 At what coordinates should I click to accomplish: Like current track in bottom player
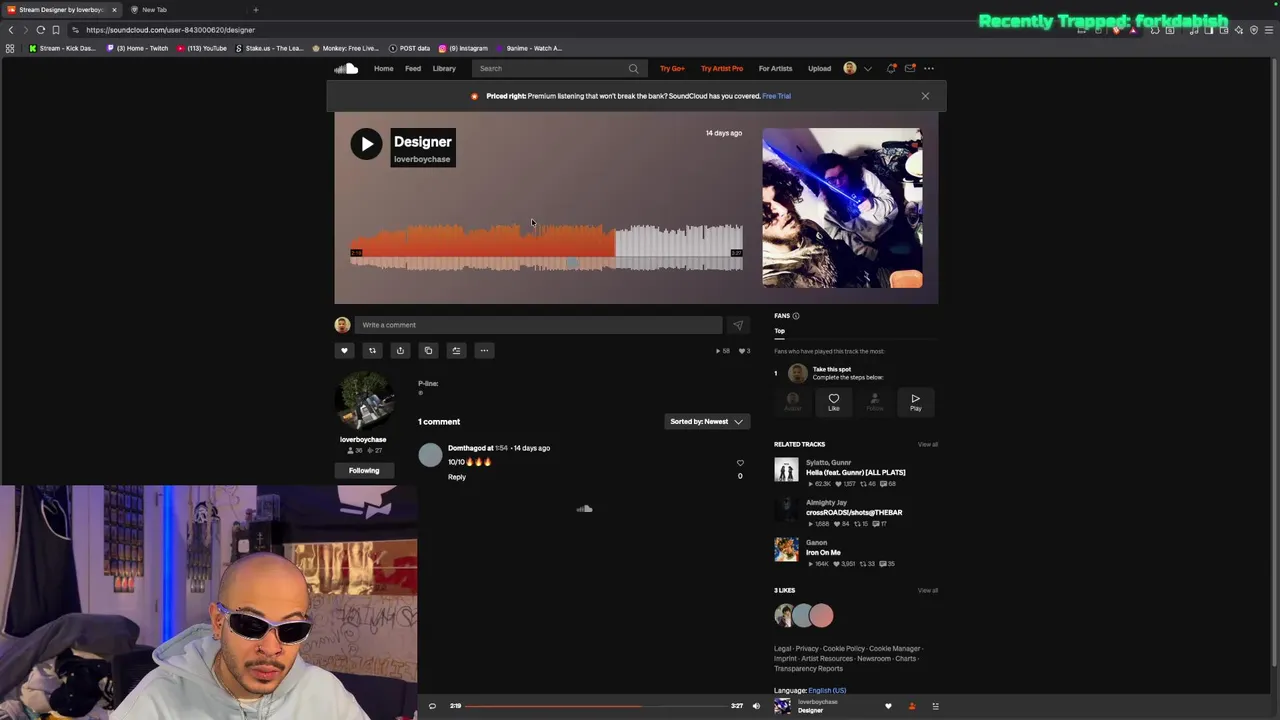(888, 707)
